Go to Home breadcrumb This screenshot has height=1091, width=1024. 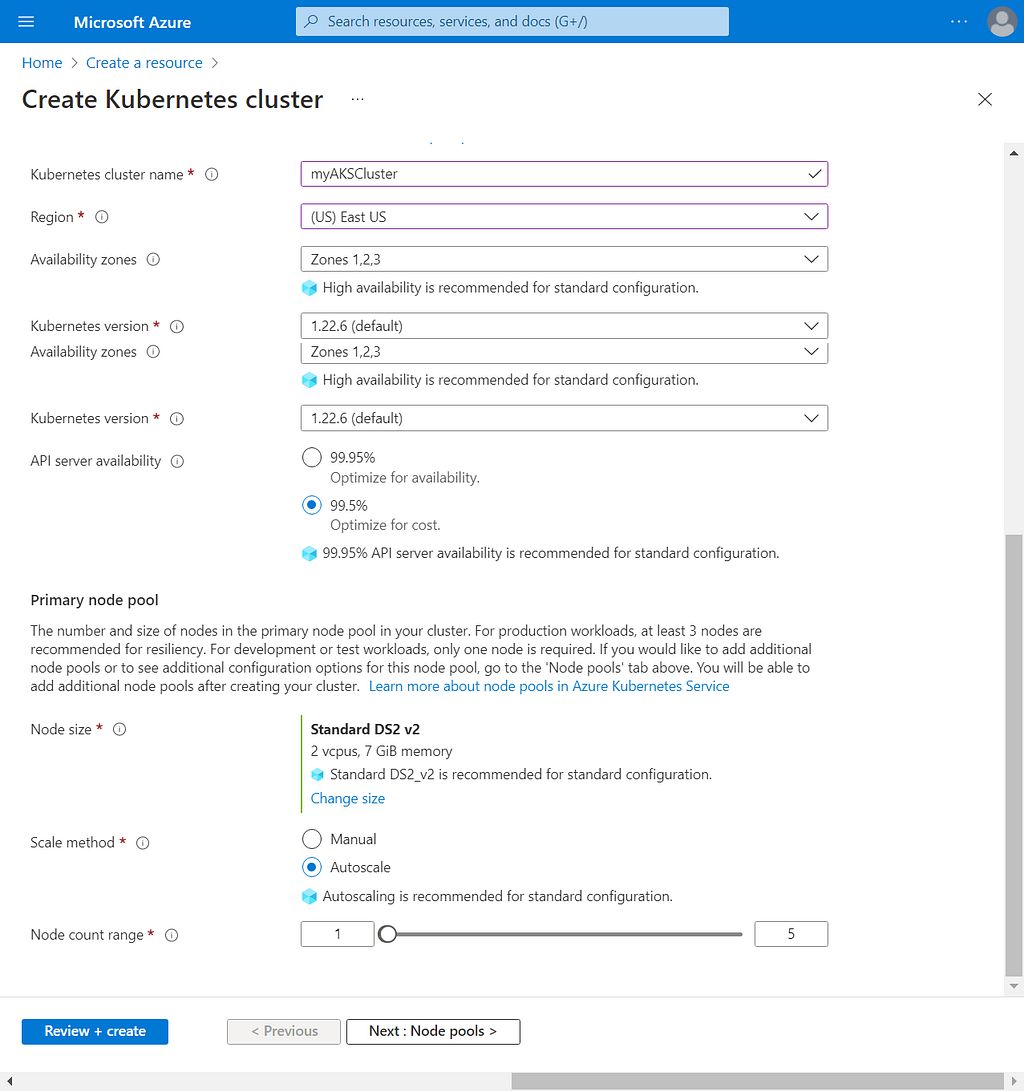click(x=42, y=63)
